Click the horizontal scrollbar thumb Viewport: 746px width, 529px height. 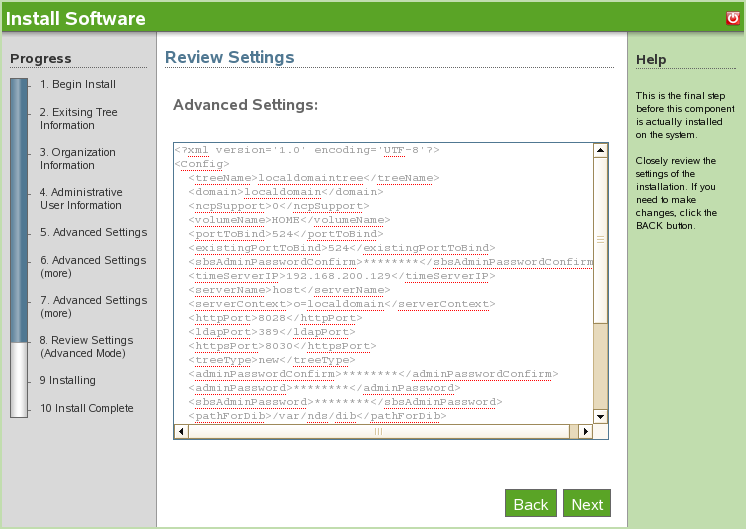tap(379, 431)
